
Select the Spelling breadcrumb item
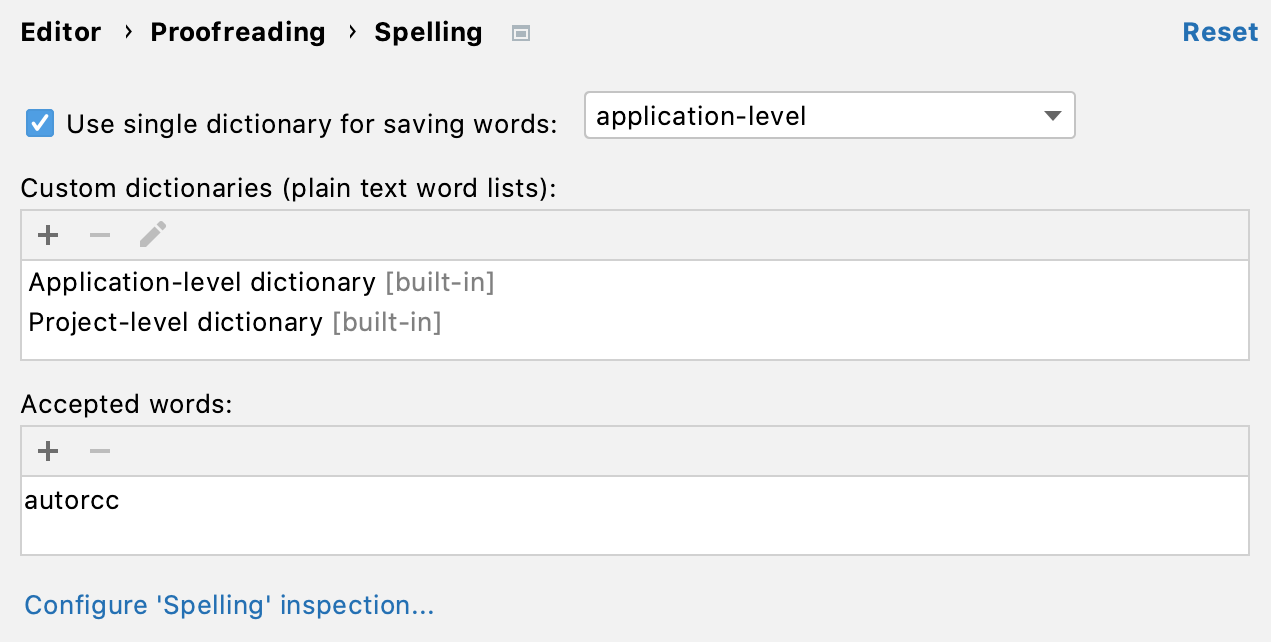pyautogui.click(x=428, y=31)
